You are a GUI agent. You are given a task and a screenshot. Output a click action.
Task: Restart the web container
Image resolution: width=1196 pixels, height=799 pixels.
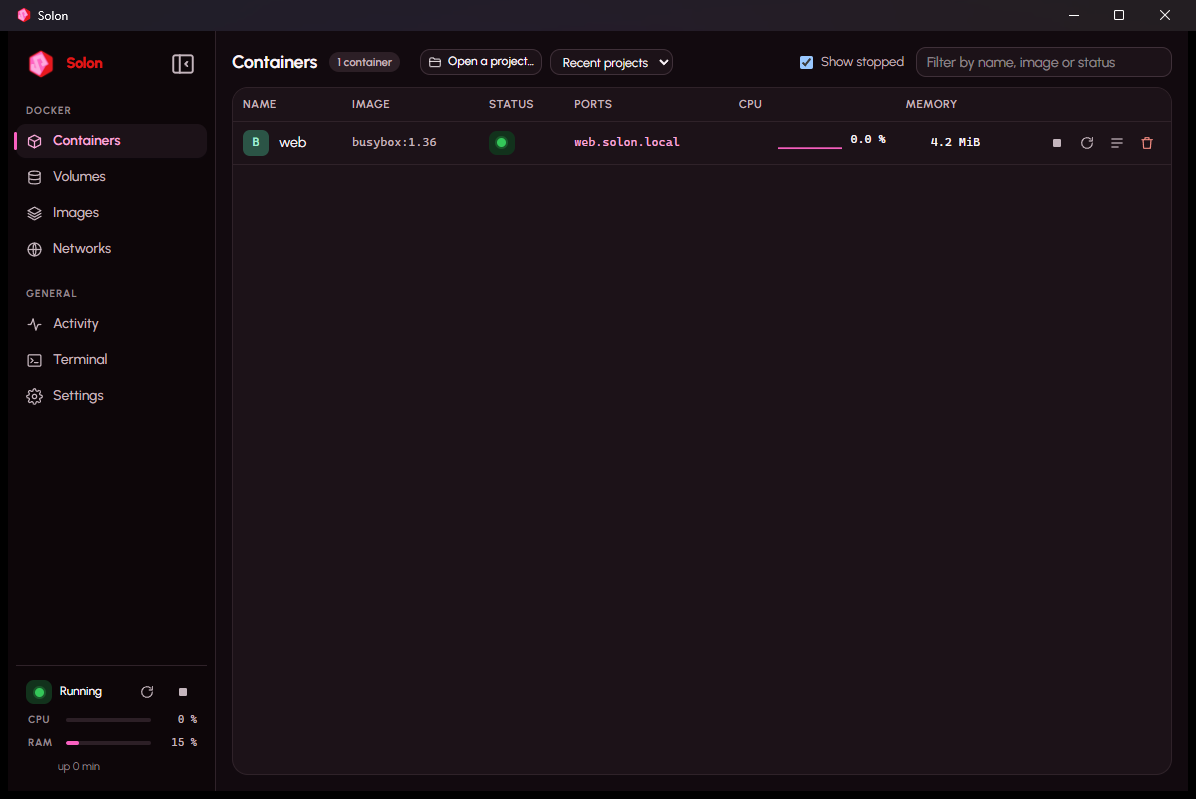pos(1087,143)
